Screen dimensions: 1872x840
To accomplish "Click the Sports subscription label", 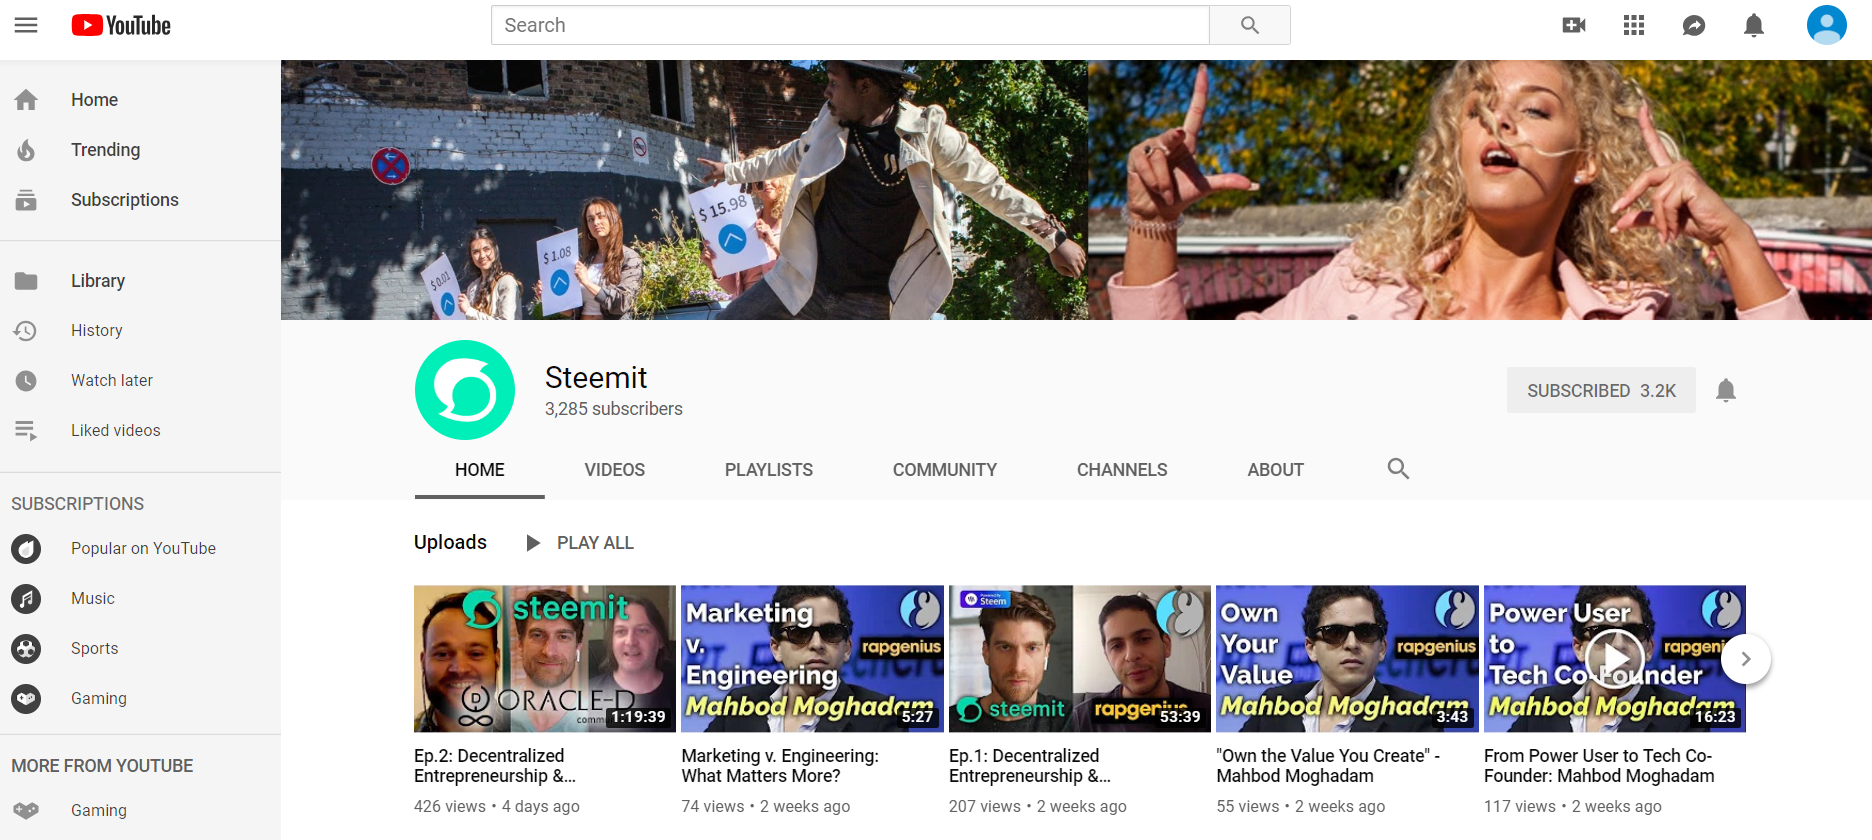I will pyautogui.click(x=95, y=648).
